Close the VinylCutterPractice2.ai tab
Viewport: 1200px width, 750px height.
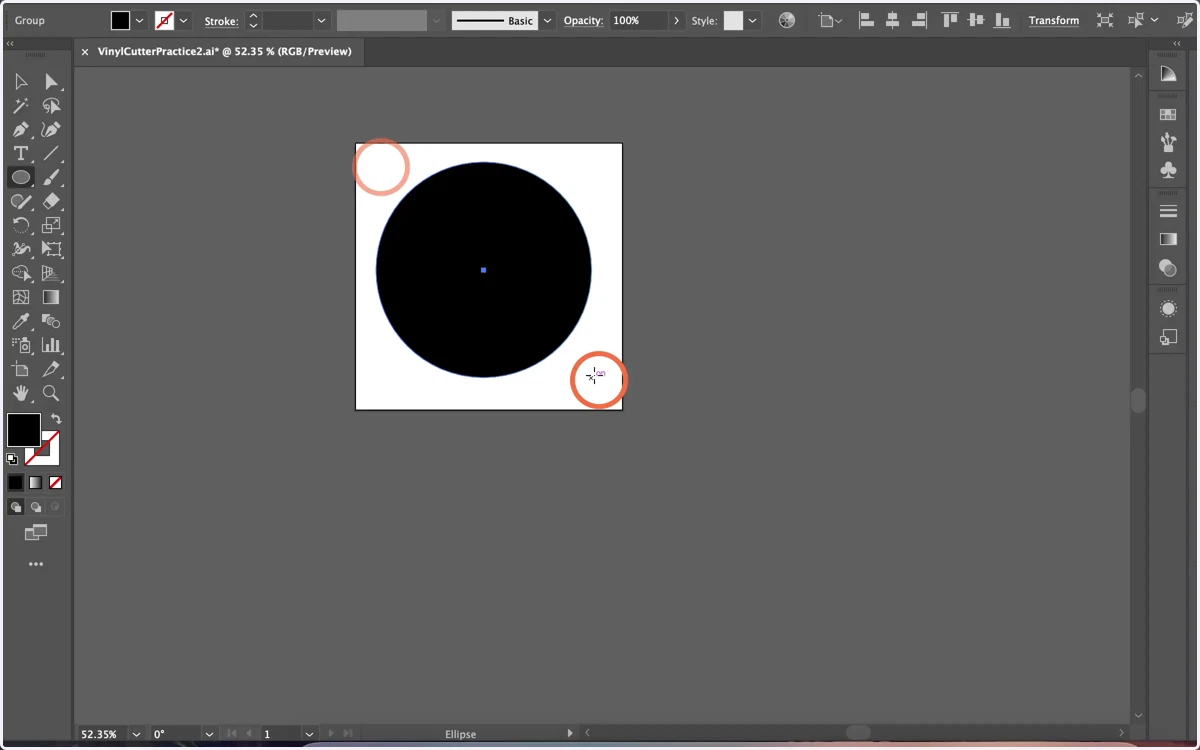[85, 52]
